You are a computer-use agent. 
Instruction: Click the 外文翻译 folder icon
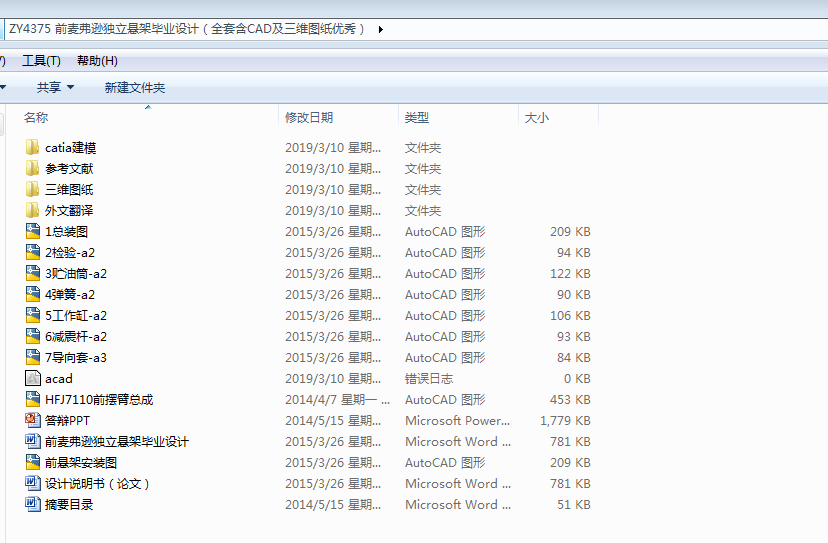pyautogui.click(x=32, y=210)
